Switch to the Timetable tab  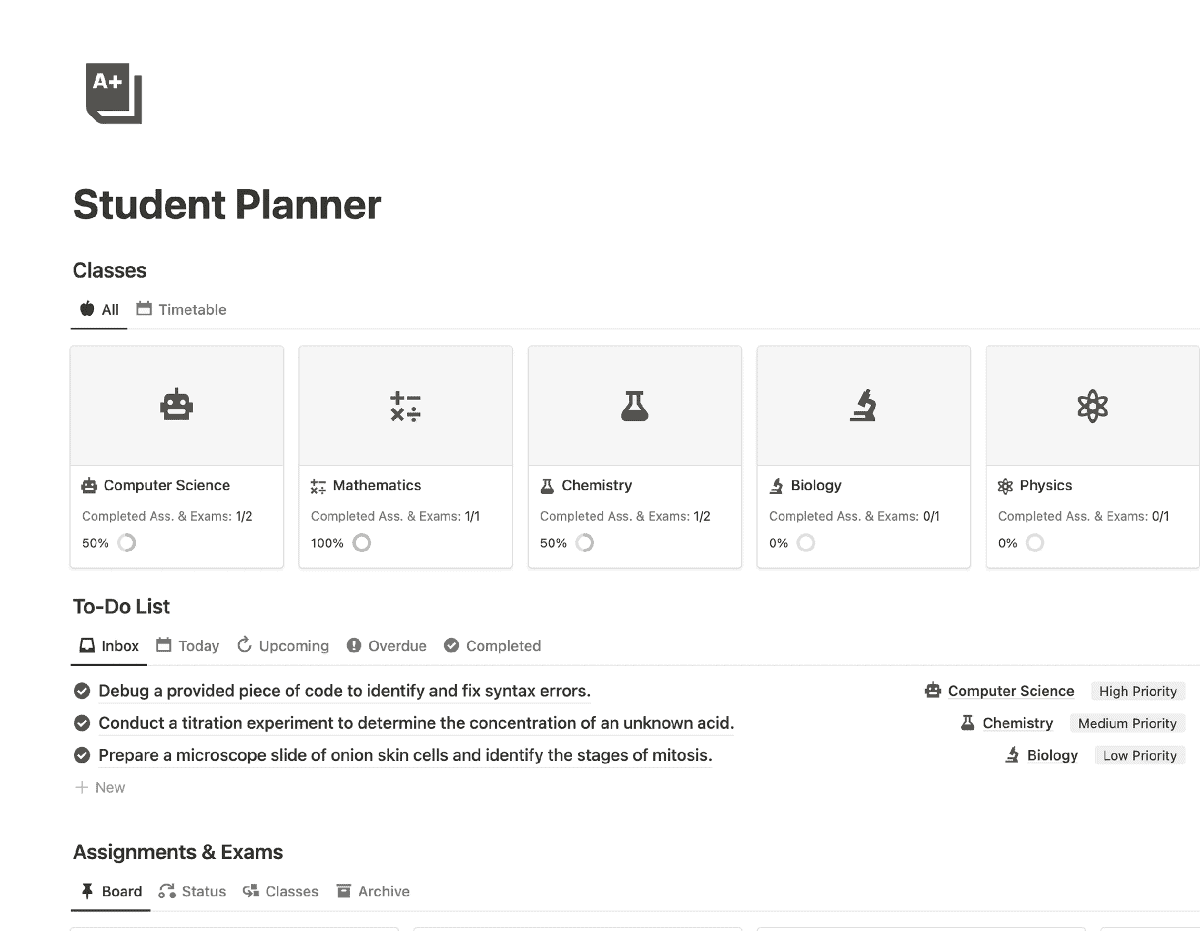tap(181, 309)
